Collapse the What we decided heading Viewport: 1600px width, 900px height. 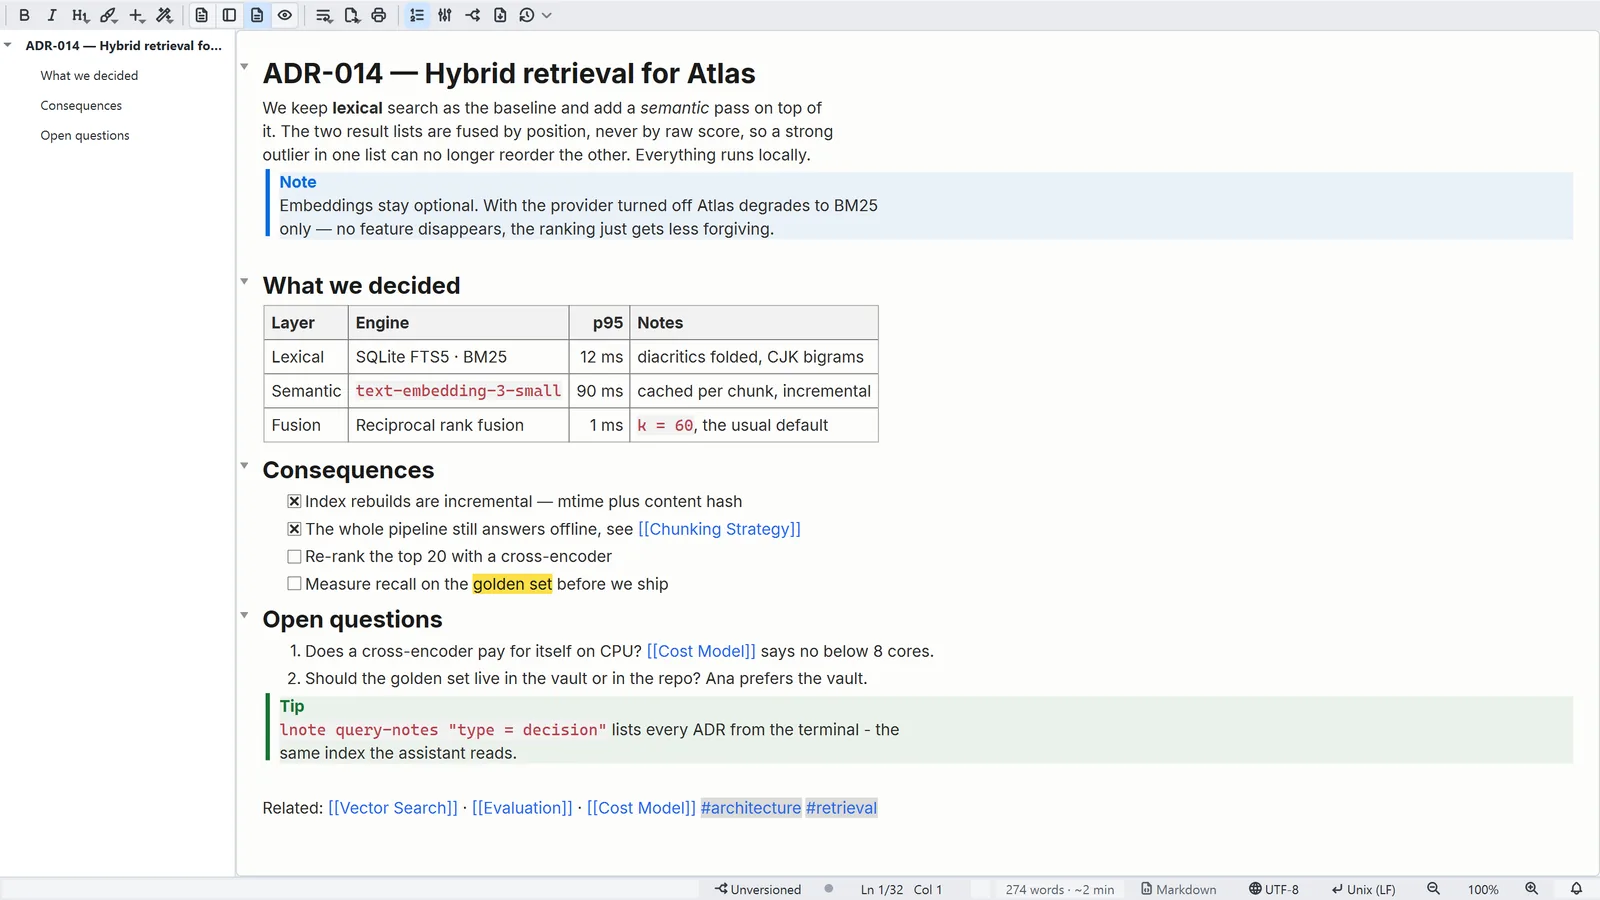244,281
